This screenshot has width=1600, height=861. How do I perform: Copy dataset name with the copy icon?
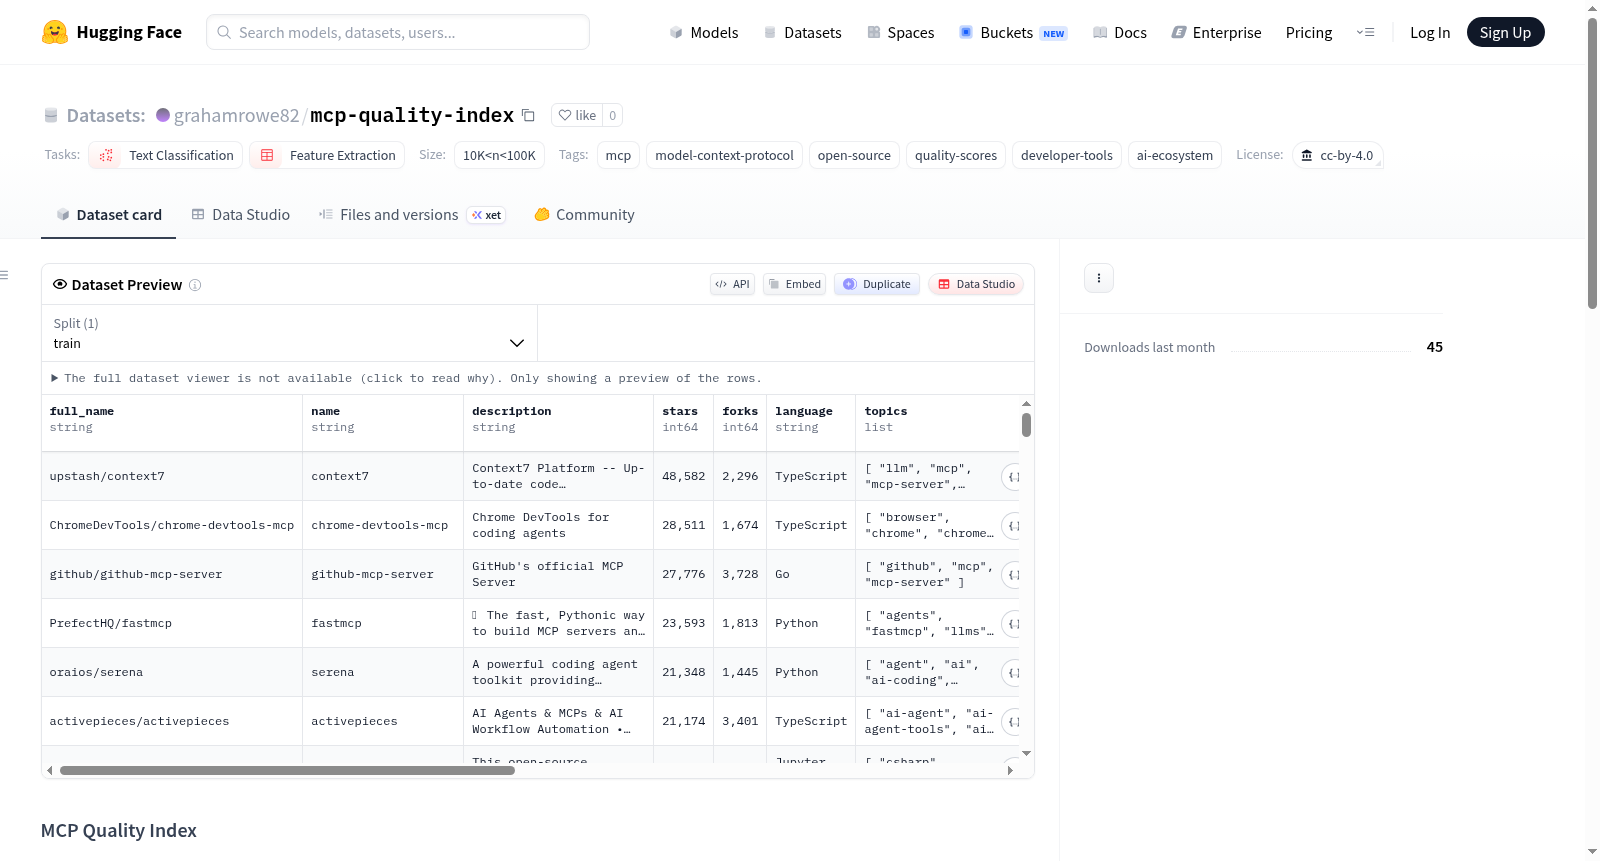(528, 115)
